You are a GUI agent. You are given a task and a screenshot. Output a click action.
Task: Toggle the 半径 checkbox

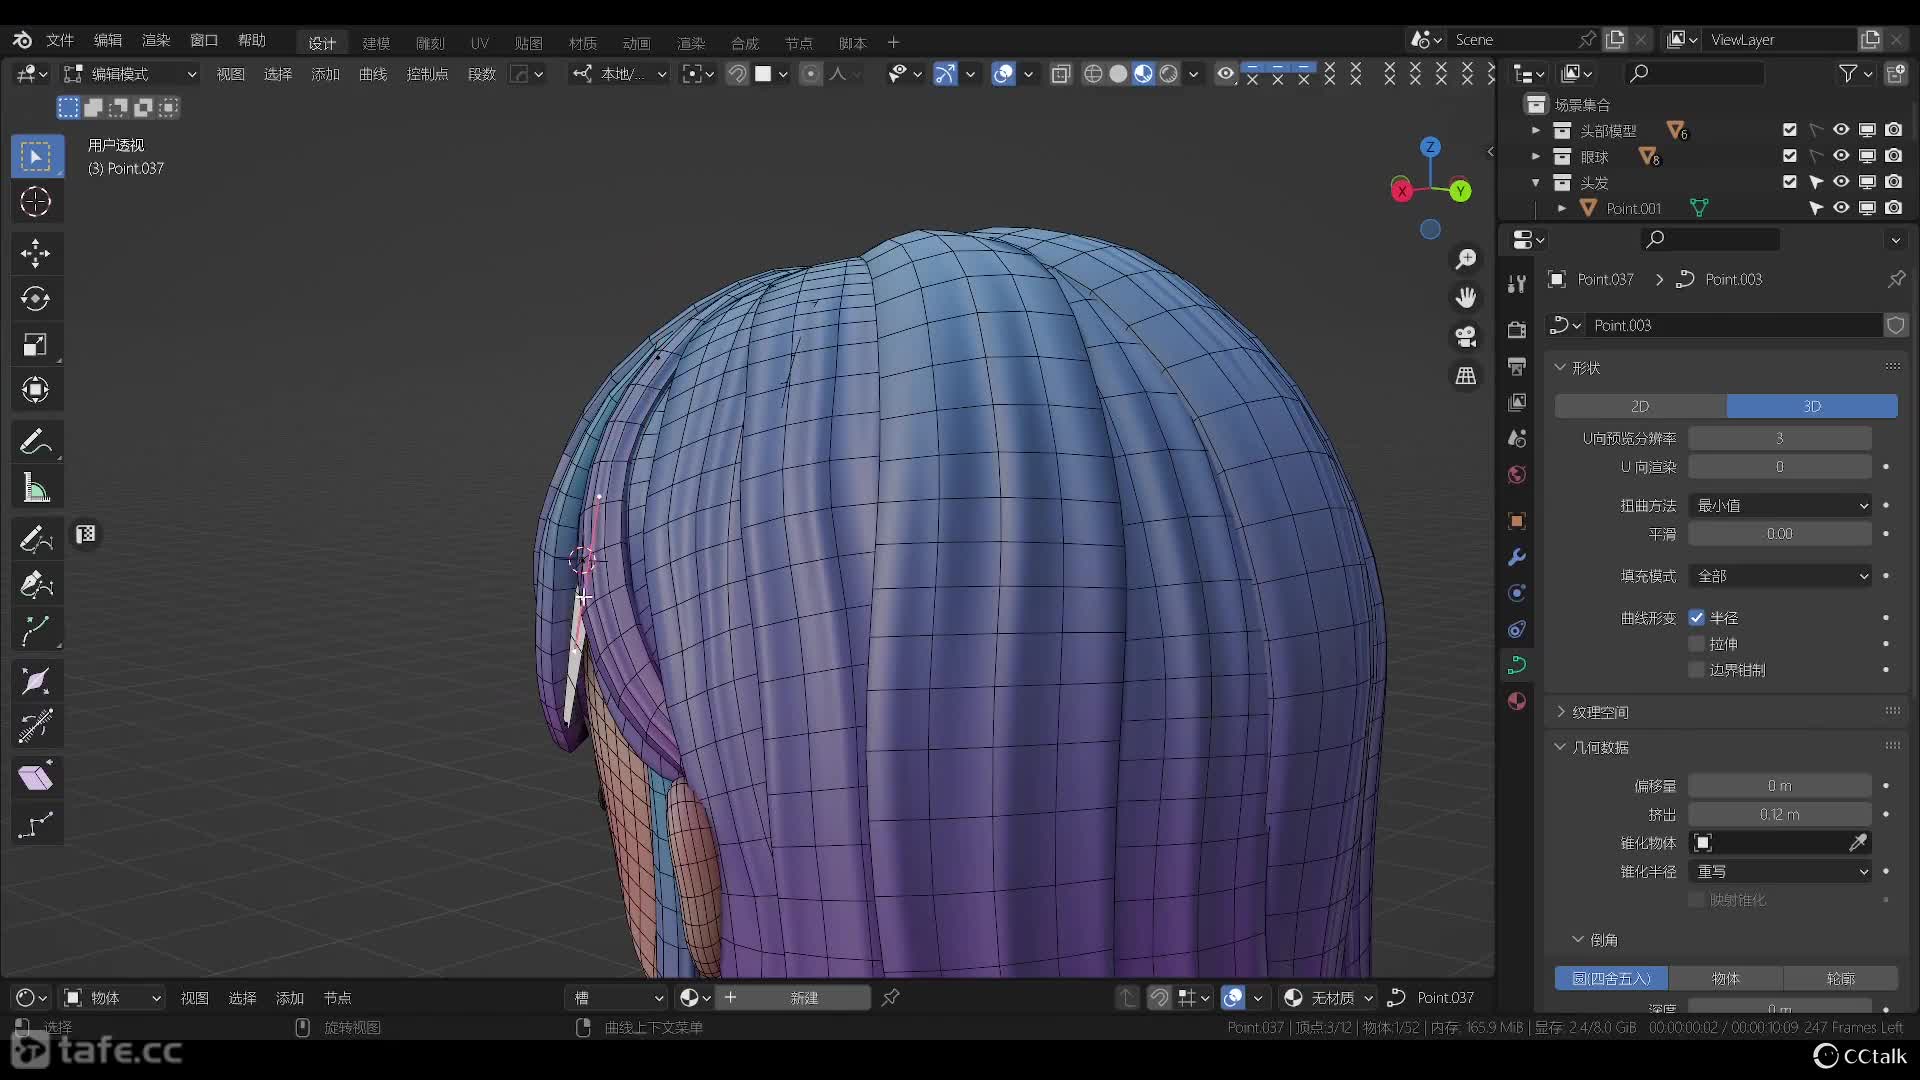tap(1697, 618)
